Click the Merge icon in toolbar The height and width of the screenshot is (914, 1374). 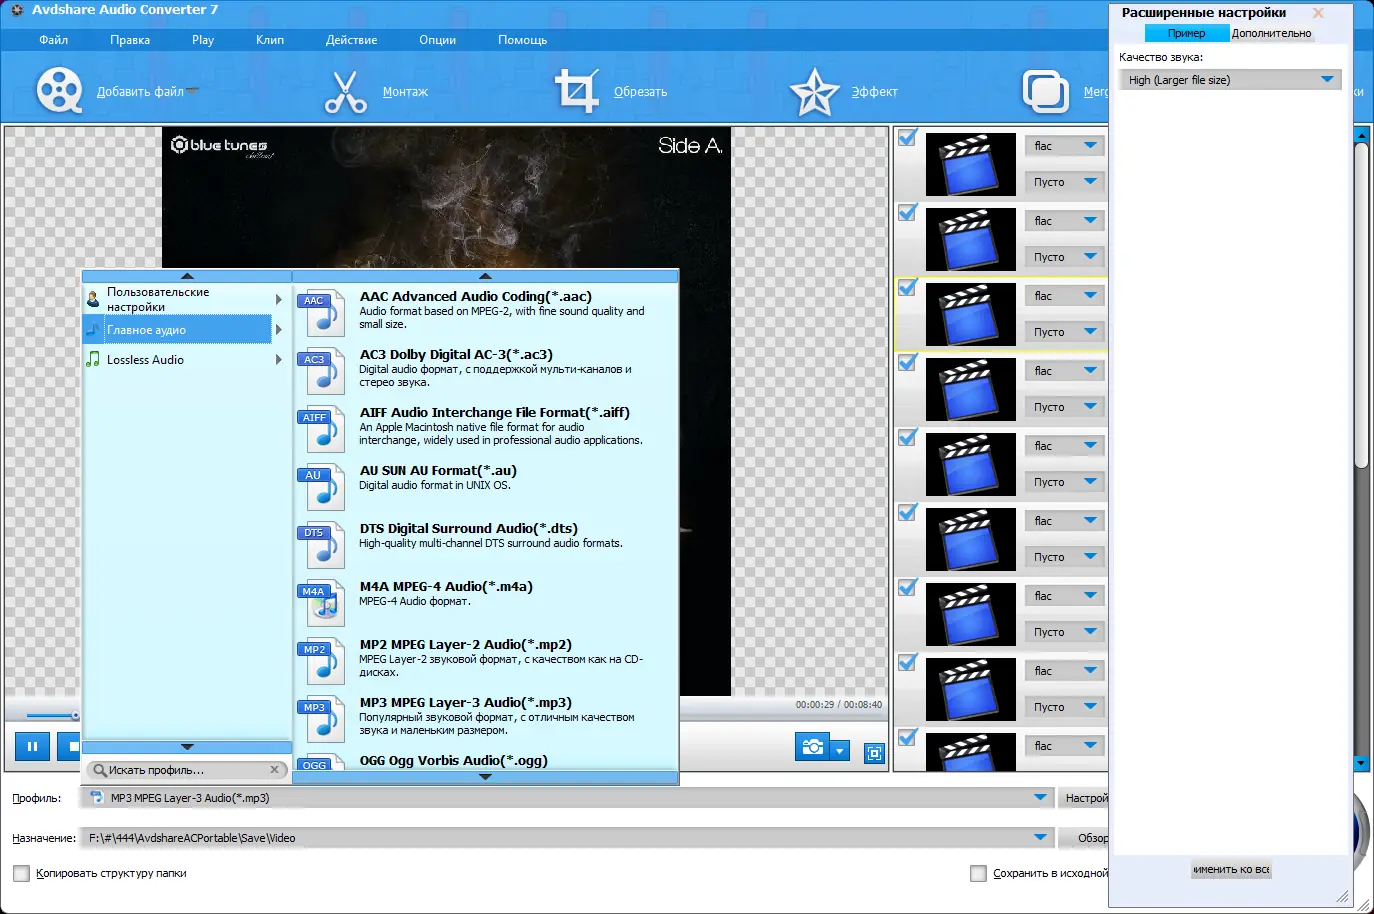pyautogui.click(x=1045, y=92)
